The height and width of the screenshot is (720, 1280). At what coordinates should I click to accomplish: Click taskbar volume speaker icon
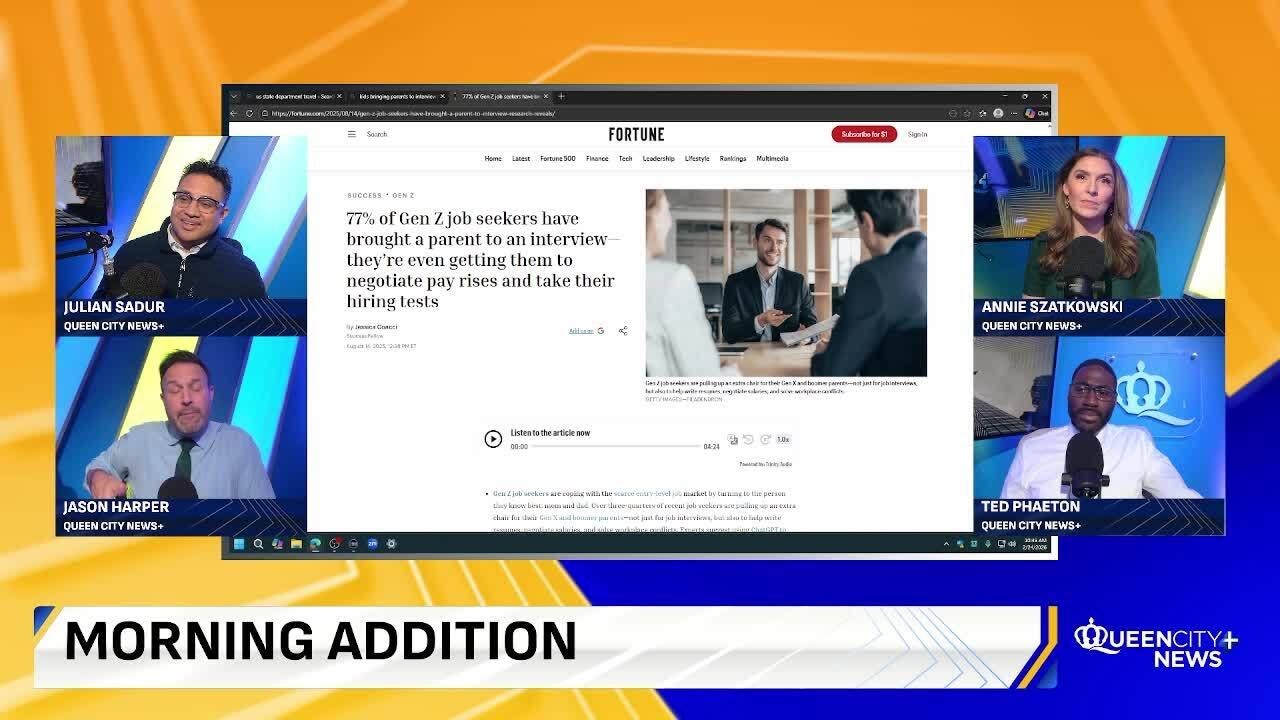coord(1012,544)
